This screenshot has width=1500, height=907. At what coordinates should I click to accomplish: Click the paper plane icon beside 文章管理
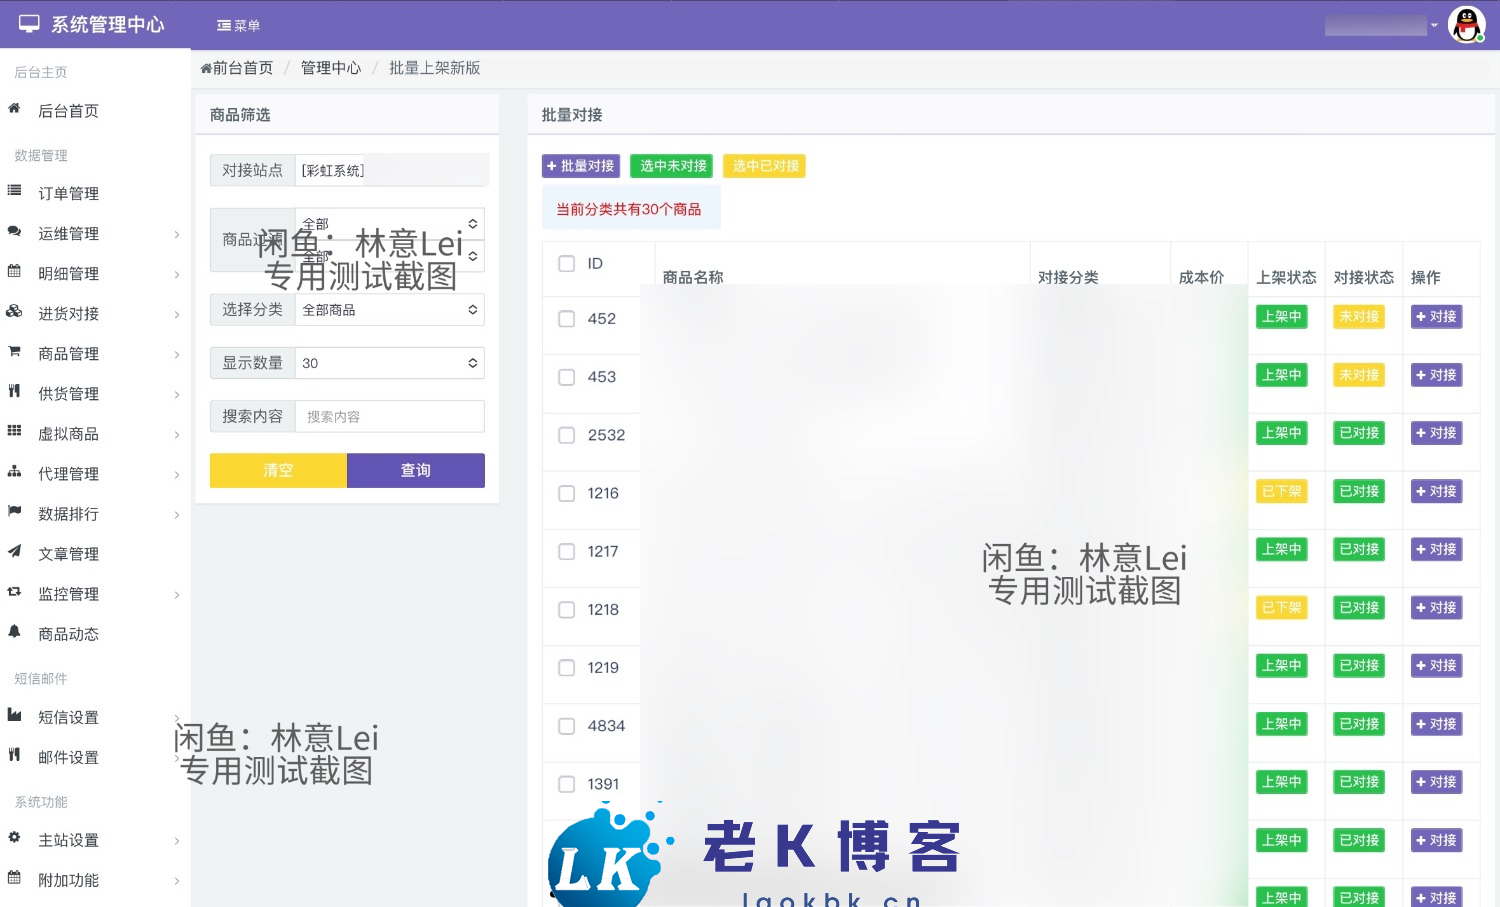14,552
